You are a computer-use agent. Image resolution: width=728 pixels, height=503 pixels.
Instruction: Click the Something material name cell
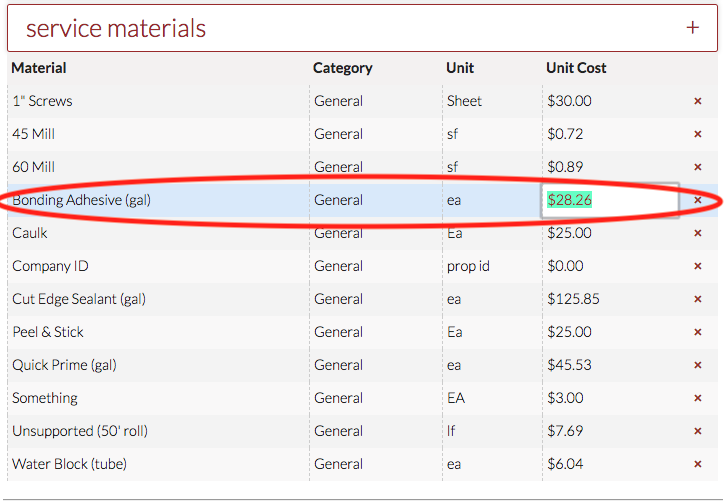(x=45, y=398)
